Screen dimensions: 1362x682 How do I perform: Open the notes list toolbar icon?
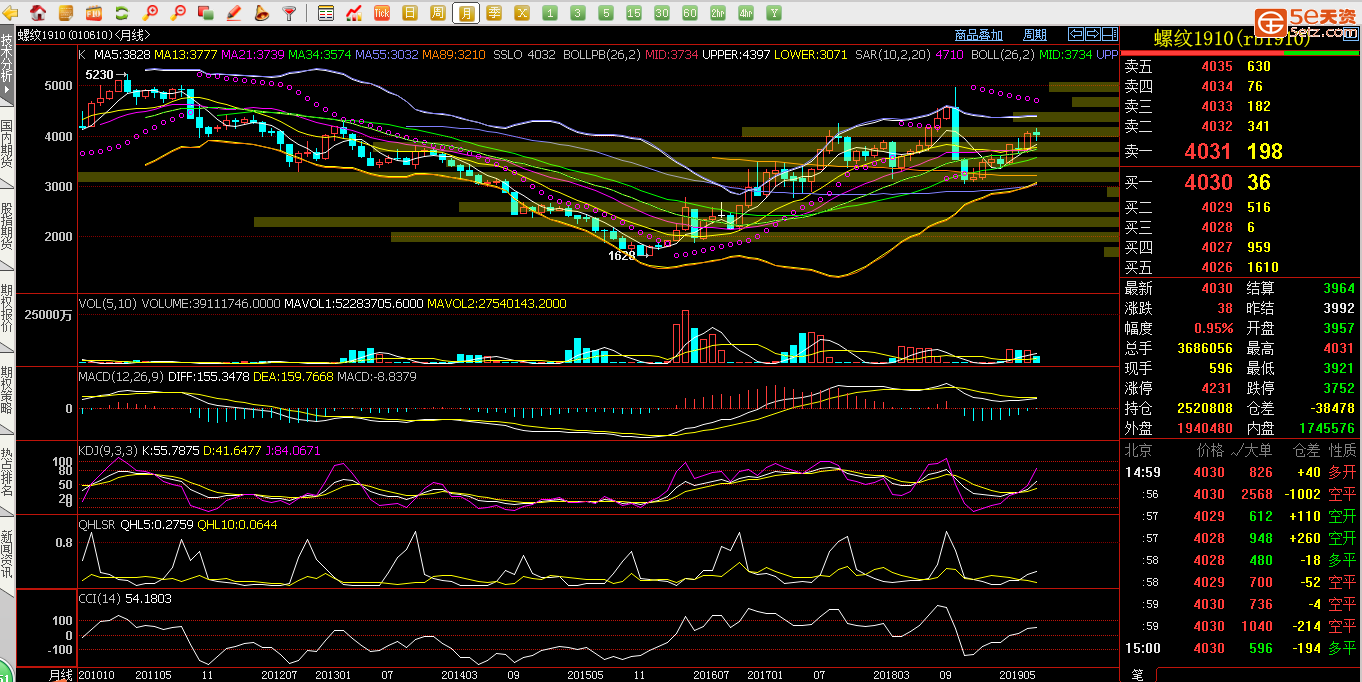coord(66,13)
